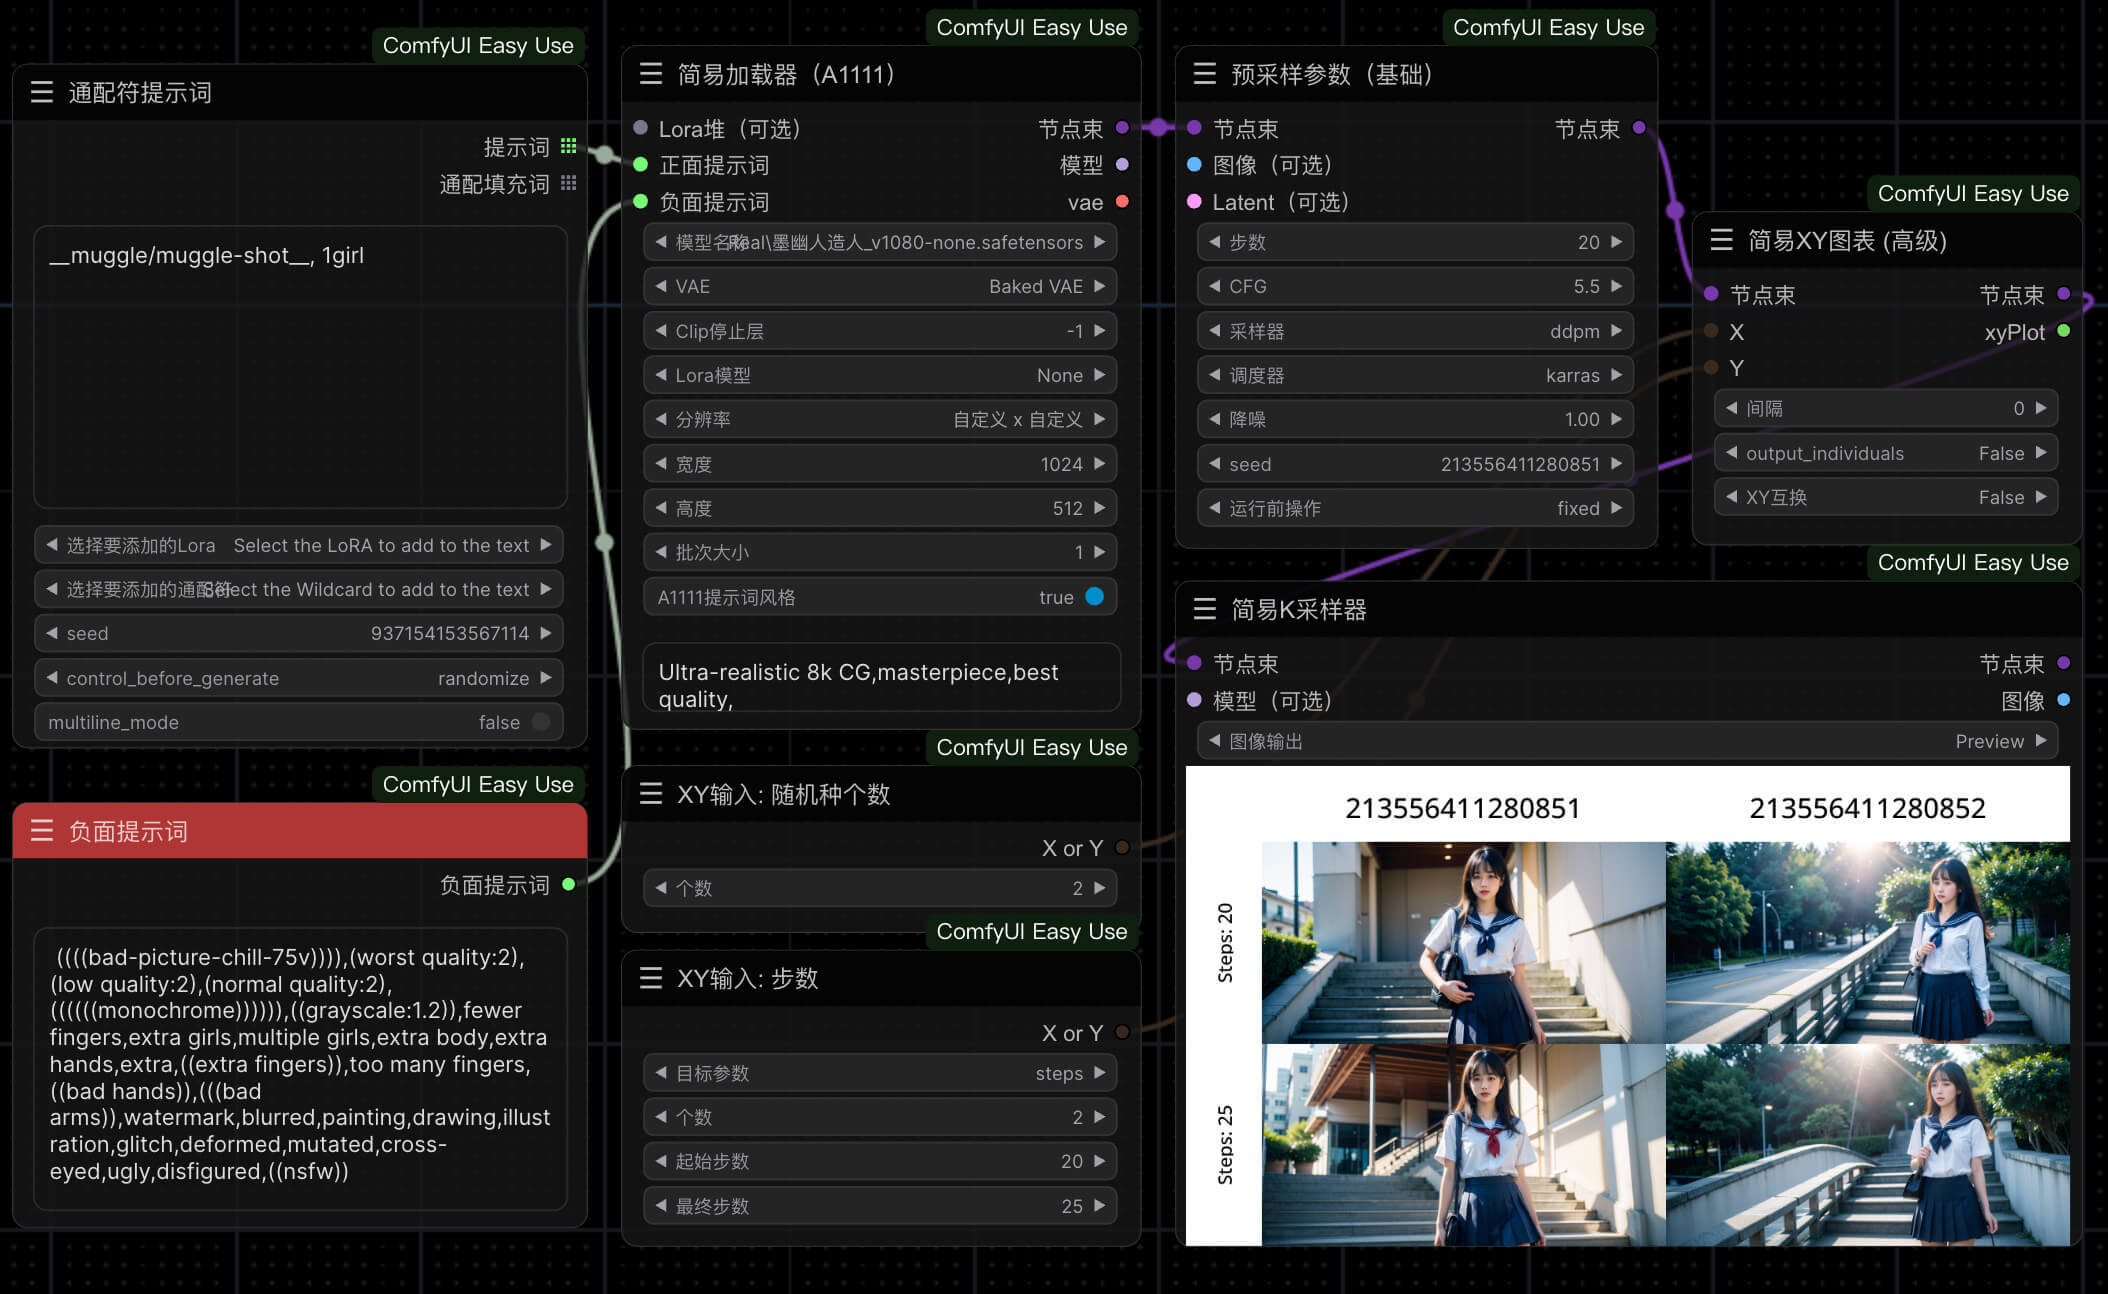Increase 步数 value with right arrow
Screen dimensions: 2108x1294
point(1616,242)
